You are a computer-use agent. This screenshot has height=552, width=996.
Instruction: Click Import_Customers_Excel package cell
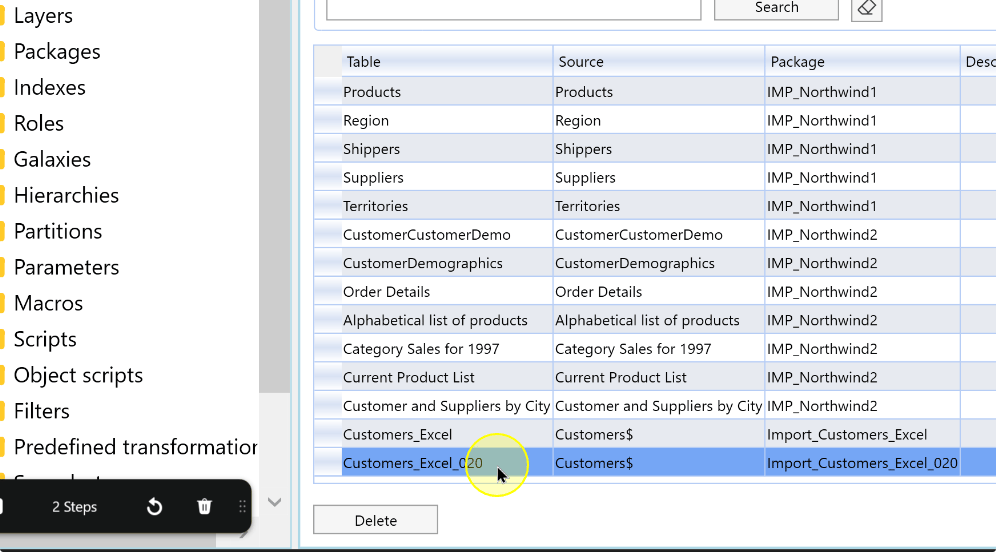tap(863, 435)
